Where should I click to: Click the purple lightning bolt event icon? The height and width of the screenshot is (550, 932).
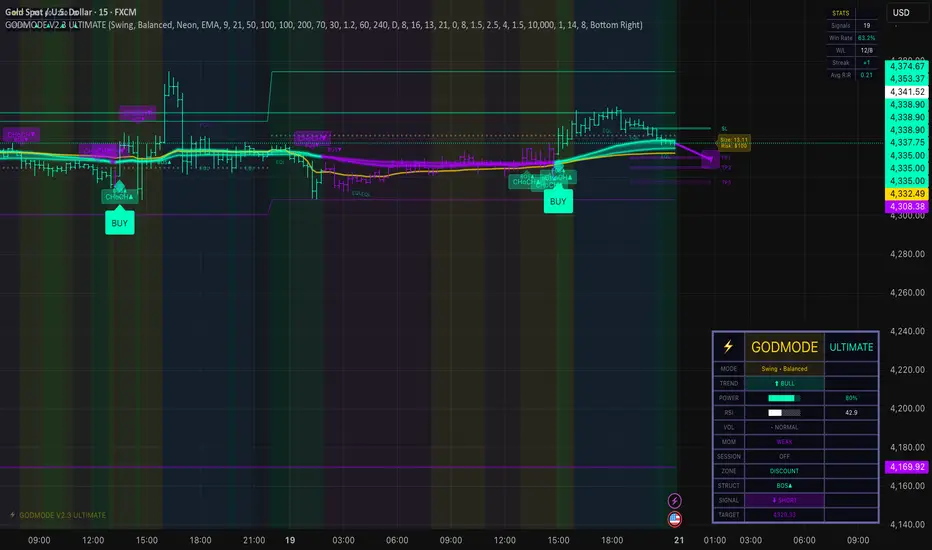pos(674,501)
